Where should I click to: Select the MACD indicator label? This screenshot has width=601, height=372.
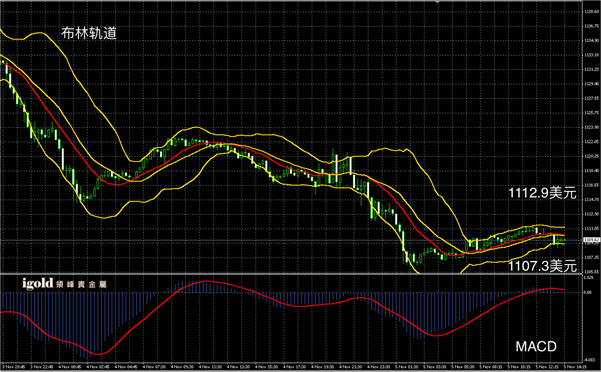(x=536, y=346)
